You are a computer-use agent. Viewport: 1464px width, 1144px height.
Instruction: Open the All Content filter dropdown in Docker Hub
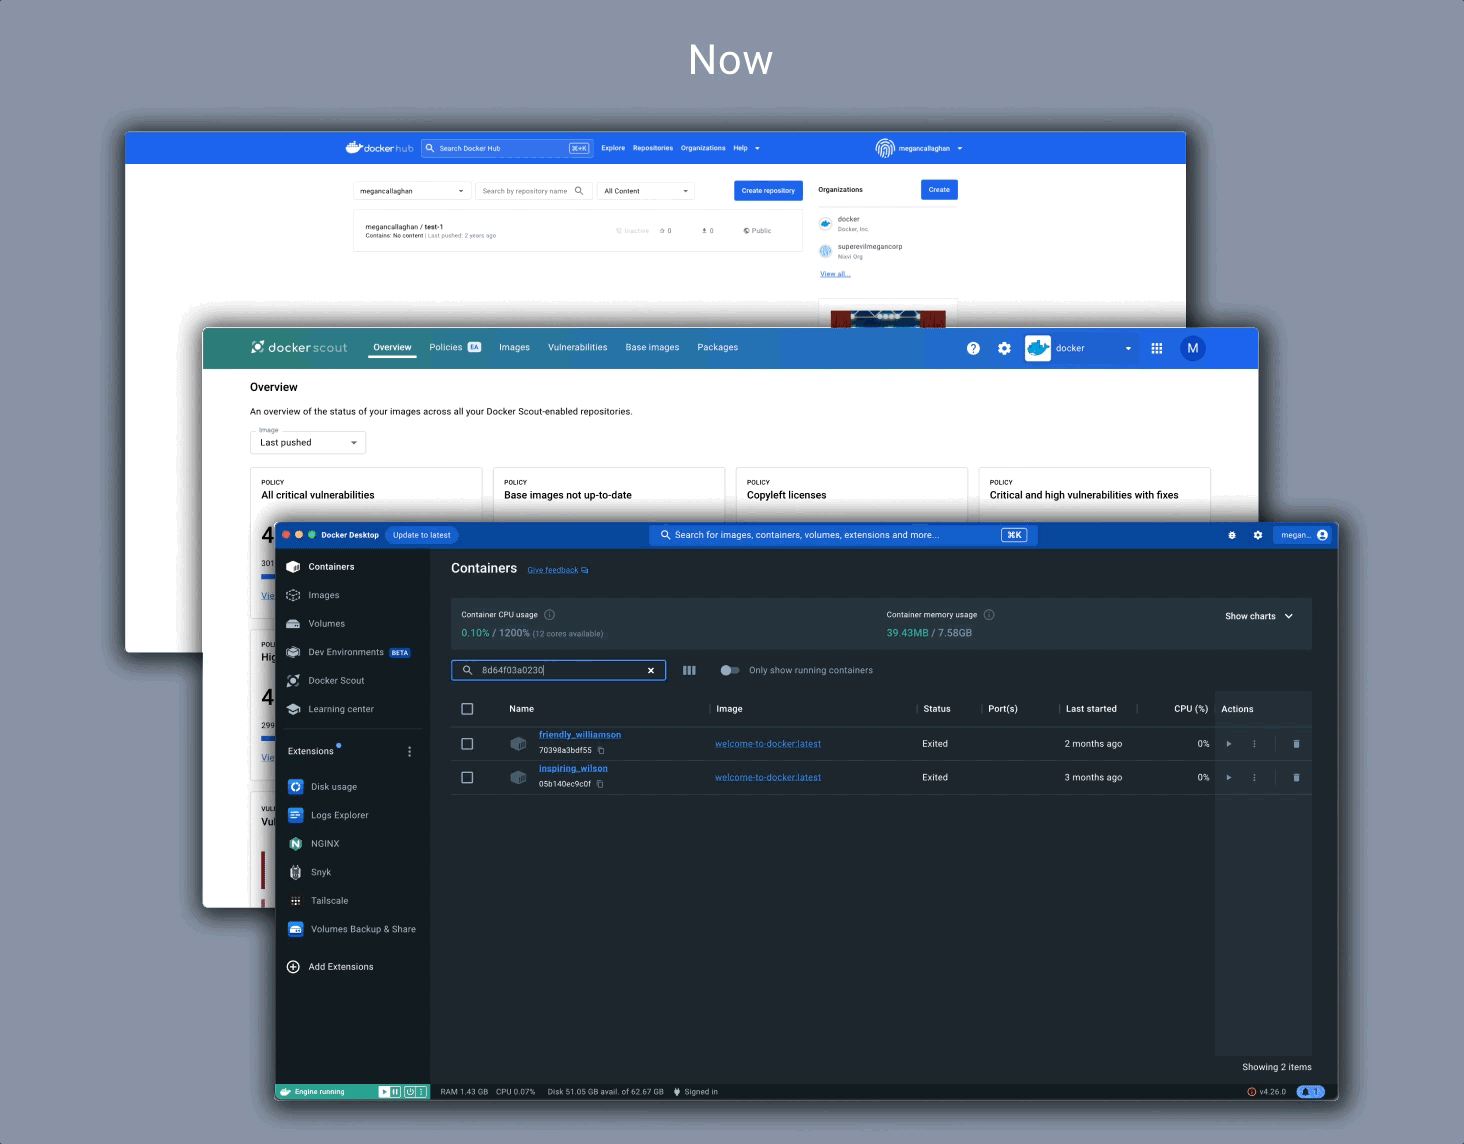[645, 190]
